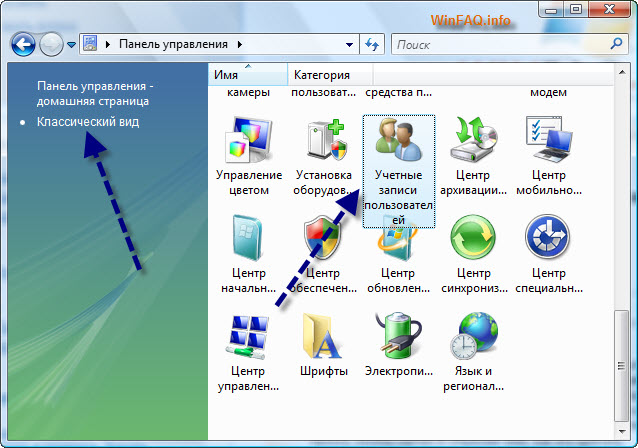Expand address bar history dropdown

pyautogui.click(x=349, y=45)
